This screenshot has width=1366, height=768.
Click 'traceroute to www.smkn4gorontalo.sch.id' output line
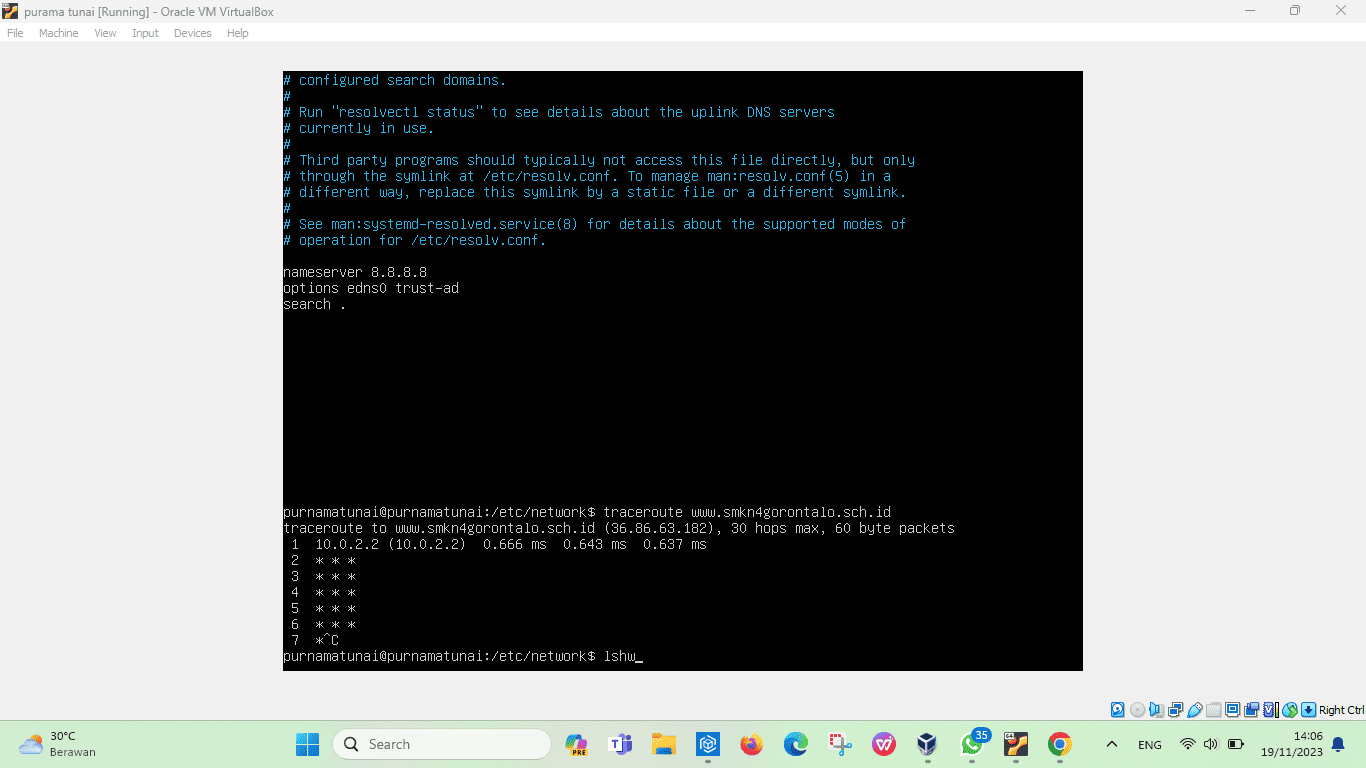coord(619,528)
